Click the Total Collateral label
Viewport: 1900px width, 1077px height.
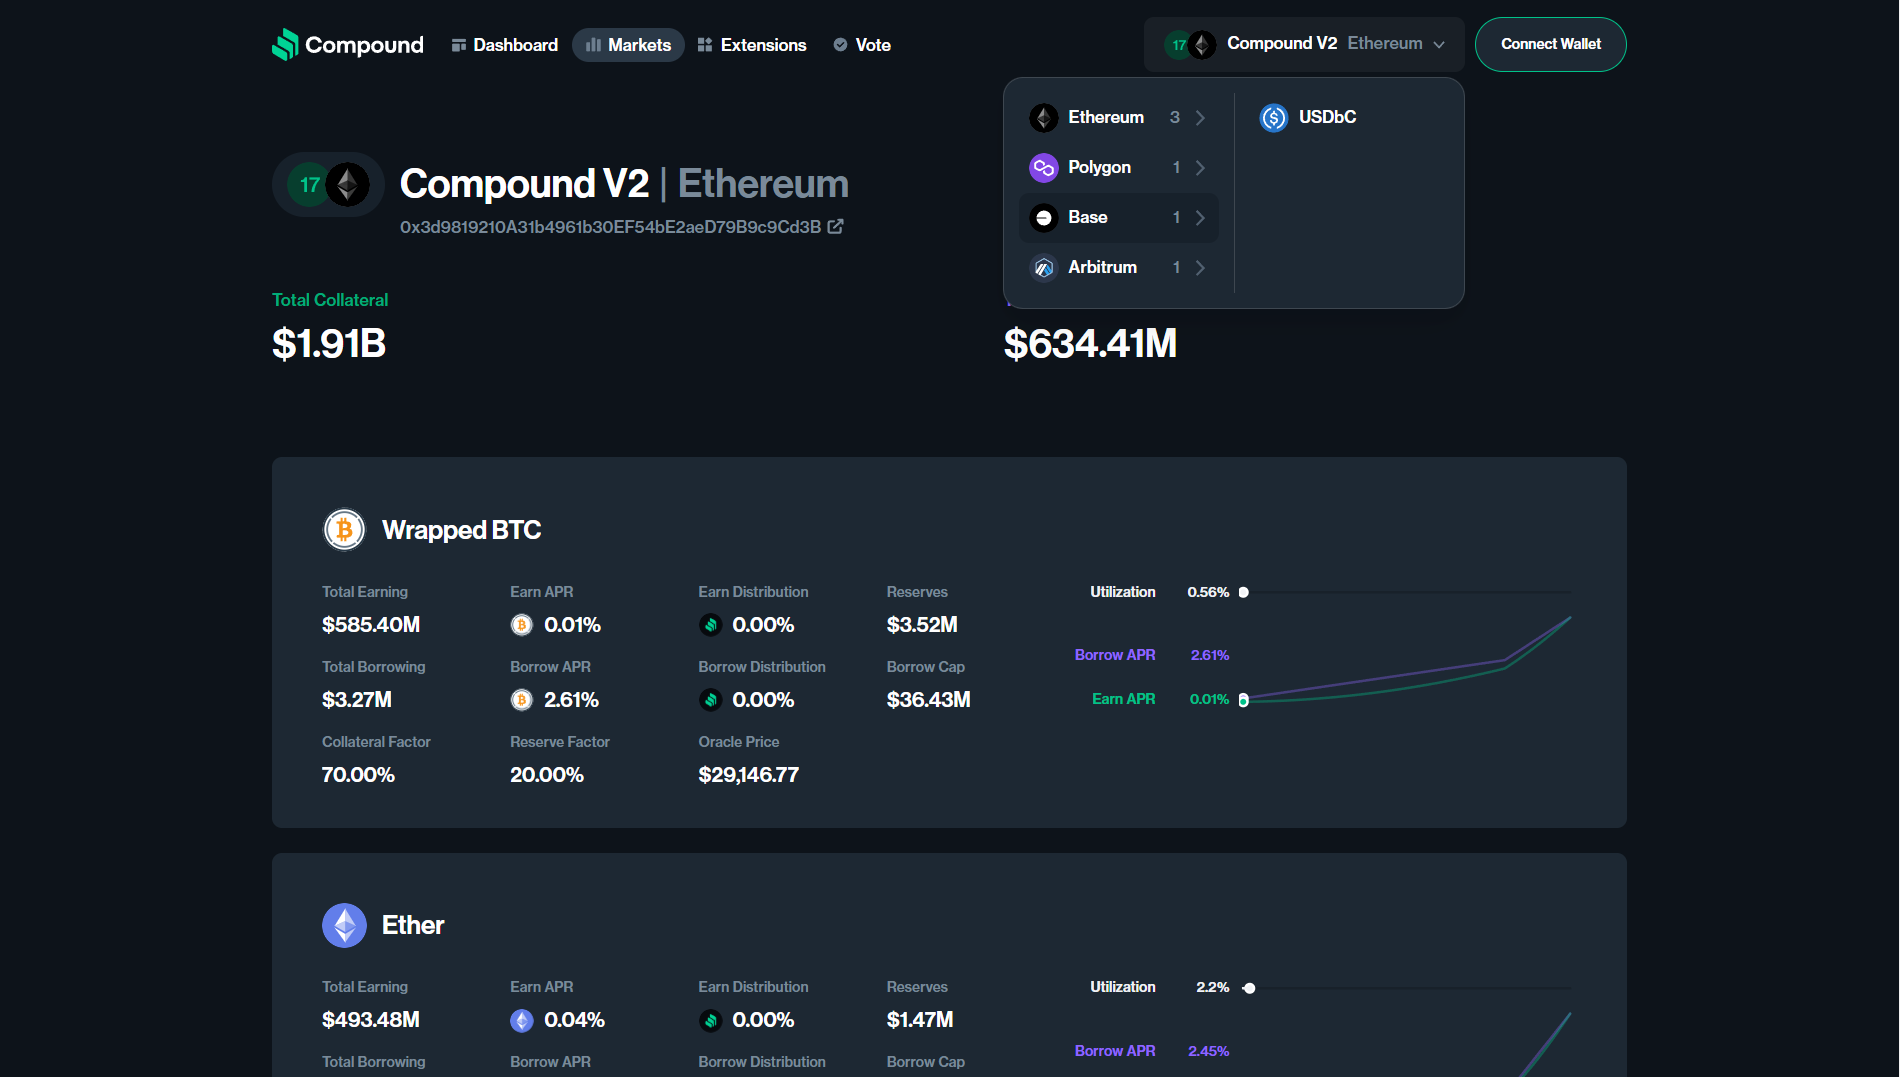tap(330, 300)
